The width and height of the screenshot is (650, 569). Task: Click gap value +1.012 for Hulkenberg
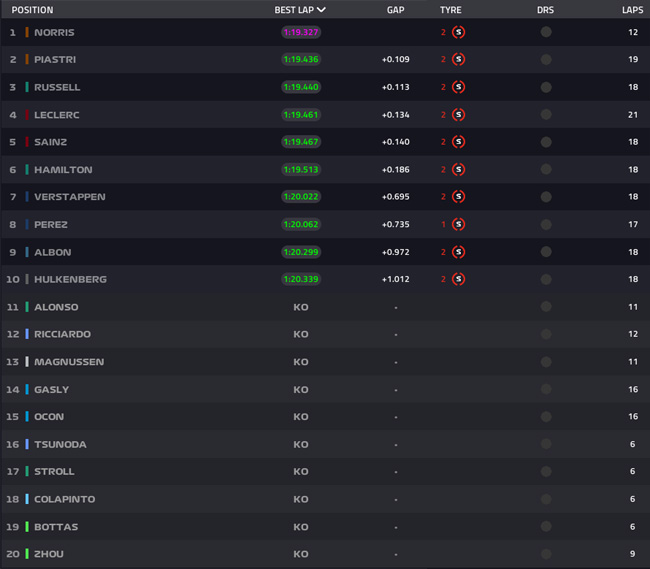[x=395, y=279]
